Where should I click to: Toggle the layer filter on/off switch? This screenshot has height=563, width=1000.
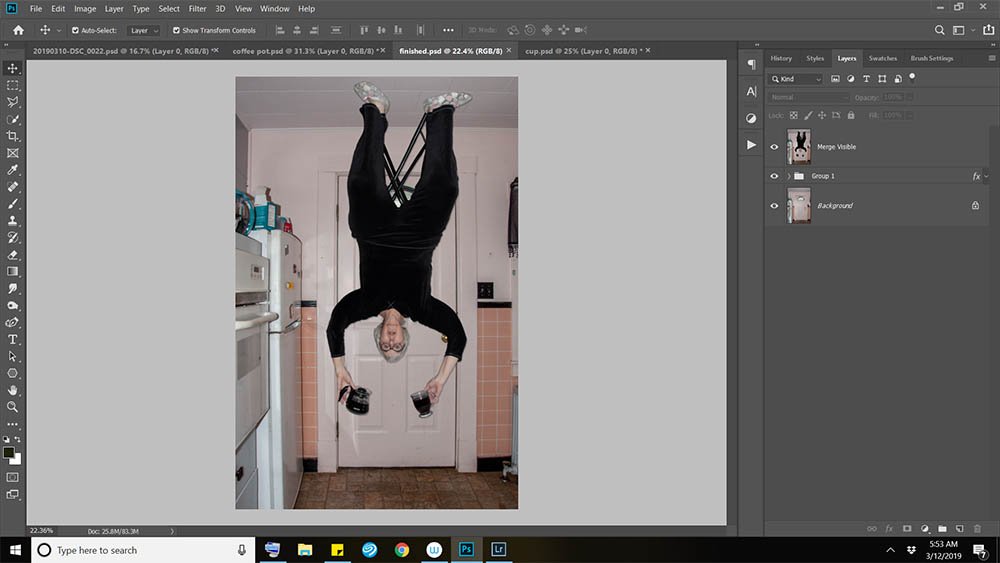912,77
